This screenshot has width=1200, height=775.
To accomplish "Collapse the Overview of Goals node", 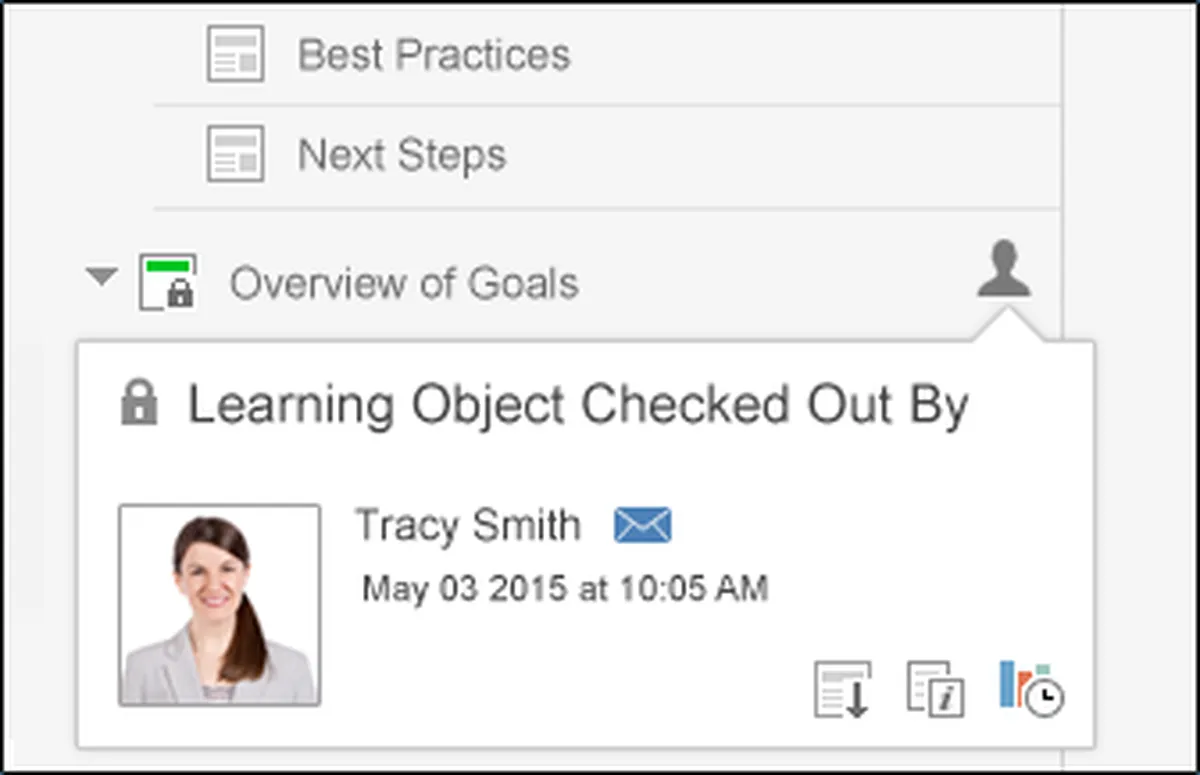I will [x=101, y=275].
